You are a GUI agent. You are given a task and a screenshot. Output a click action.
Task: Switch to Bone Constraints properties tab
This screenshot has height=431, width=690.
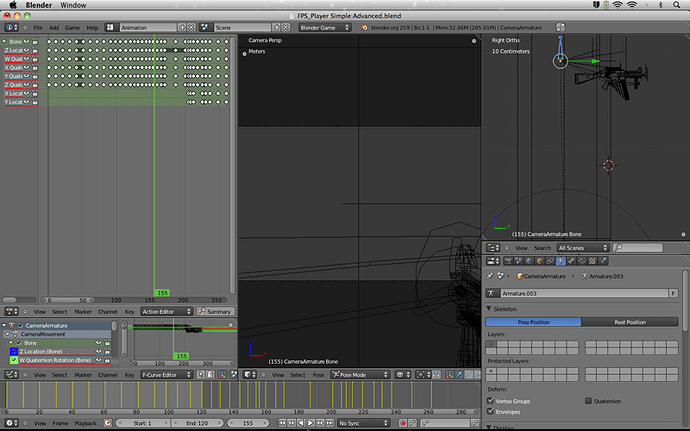click(x=582, y=261)
